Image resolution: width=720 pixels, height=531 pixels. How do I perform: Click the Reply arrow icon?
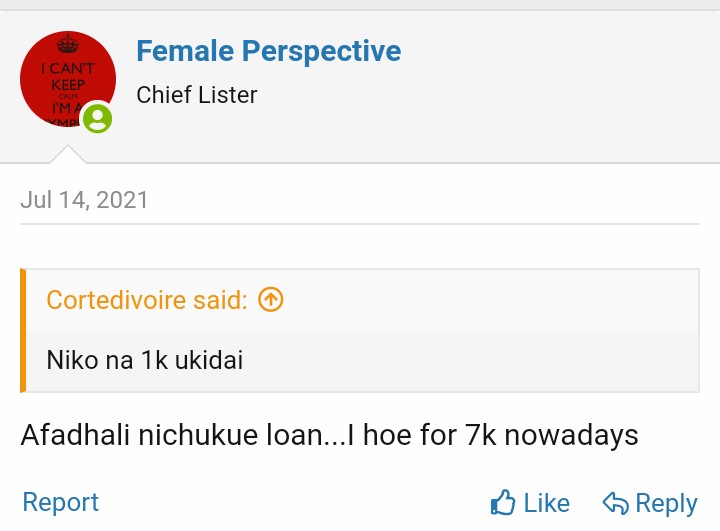pos(616,502)
